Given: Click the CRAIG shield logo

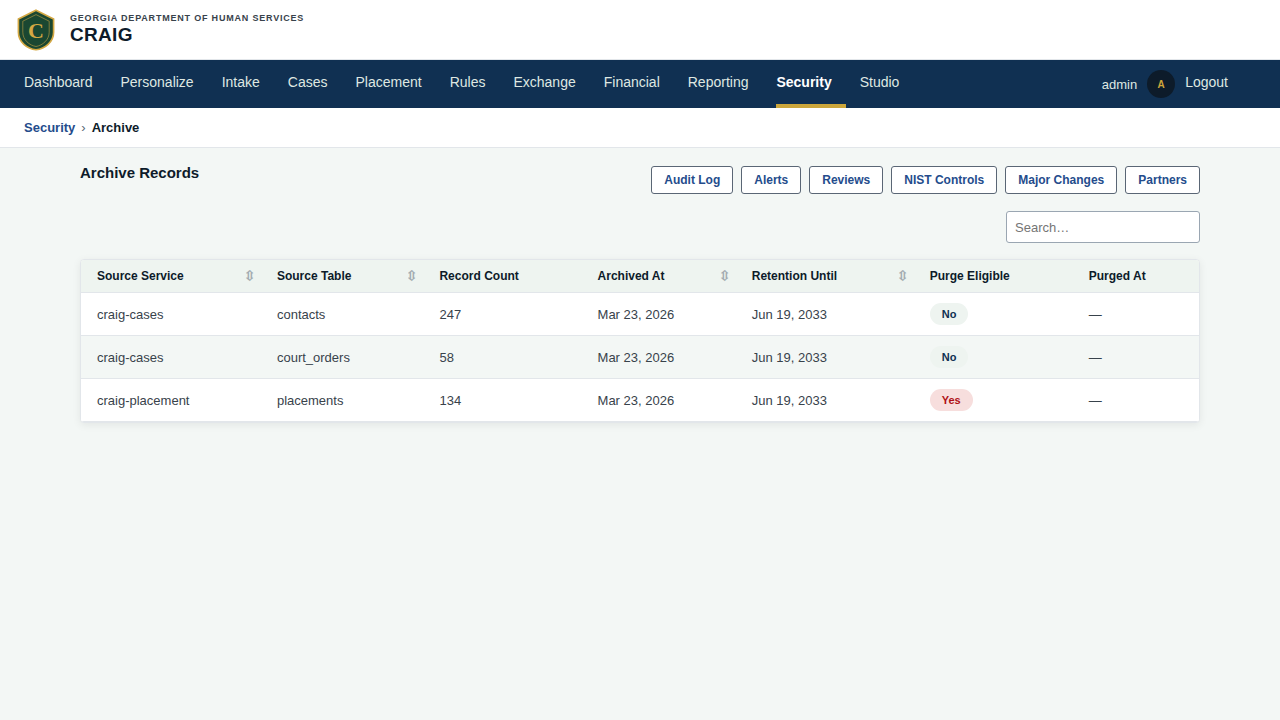Looking at the screenshot, I should click(x=36, y=30).
